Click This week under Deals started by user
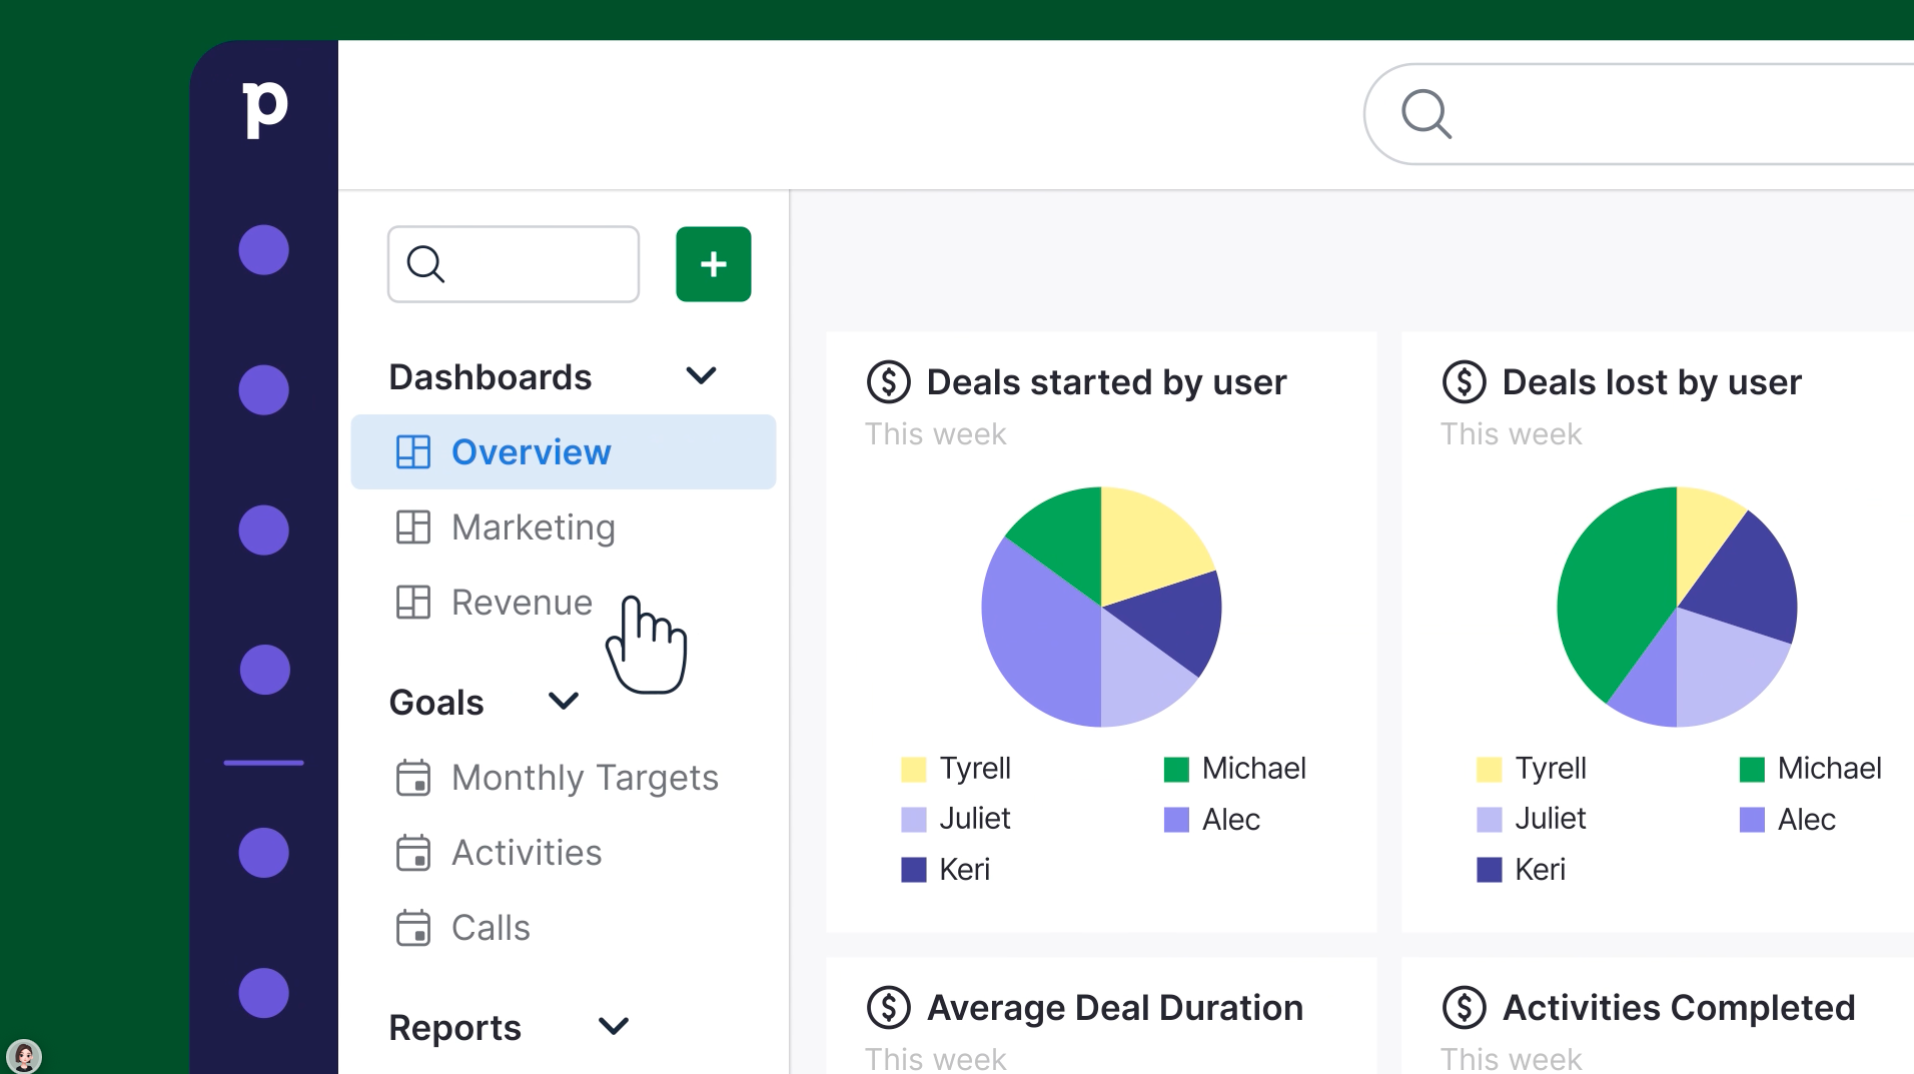The height and width of the screenshot is (1074, 1914). tap(935, 434)
